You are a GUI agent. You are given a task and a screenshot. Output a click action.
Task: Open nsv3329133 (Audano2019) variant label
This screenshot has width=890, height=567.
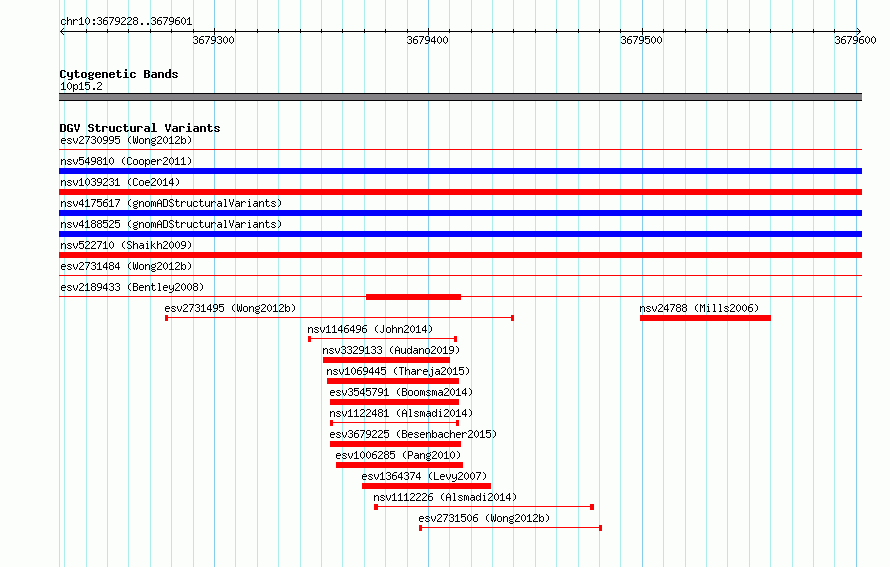391,350
